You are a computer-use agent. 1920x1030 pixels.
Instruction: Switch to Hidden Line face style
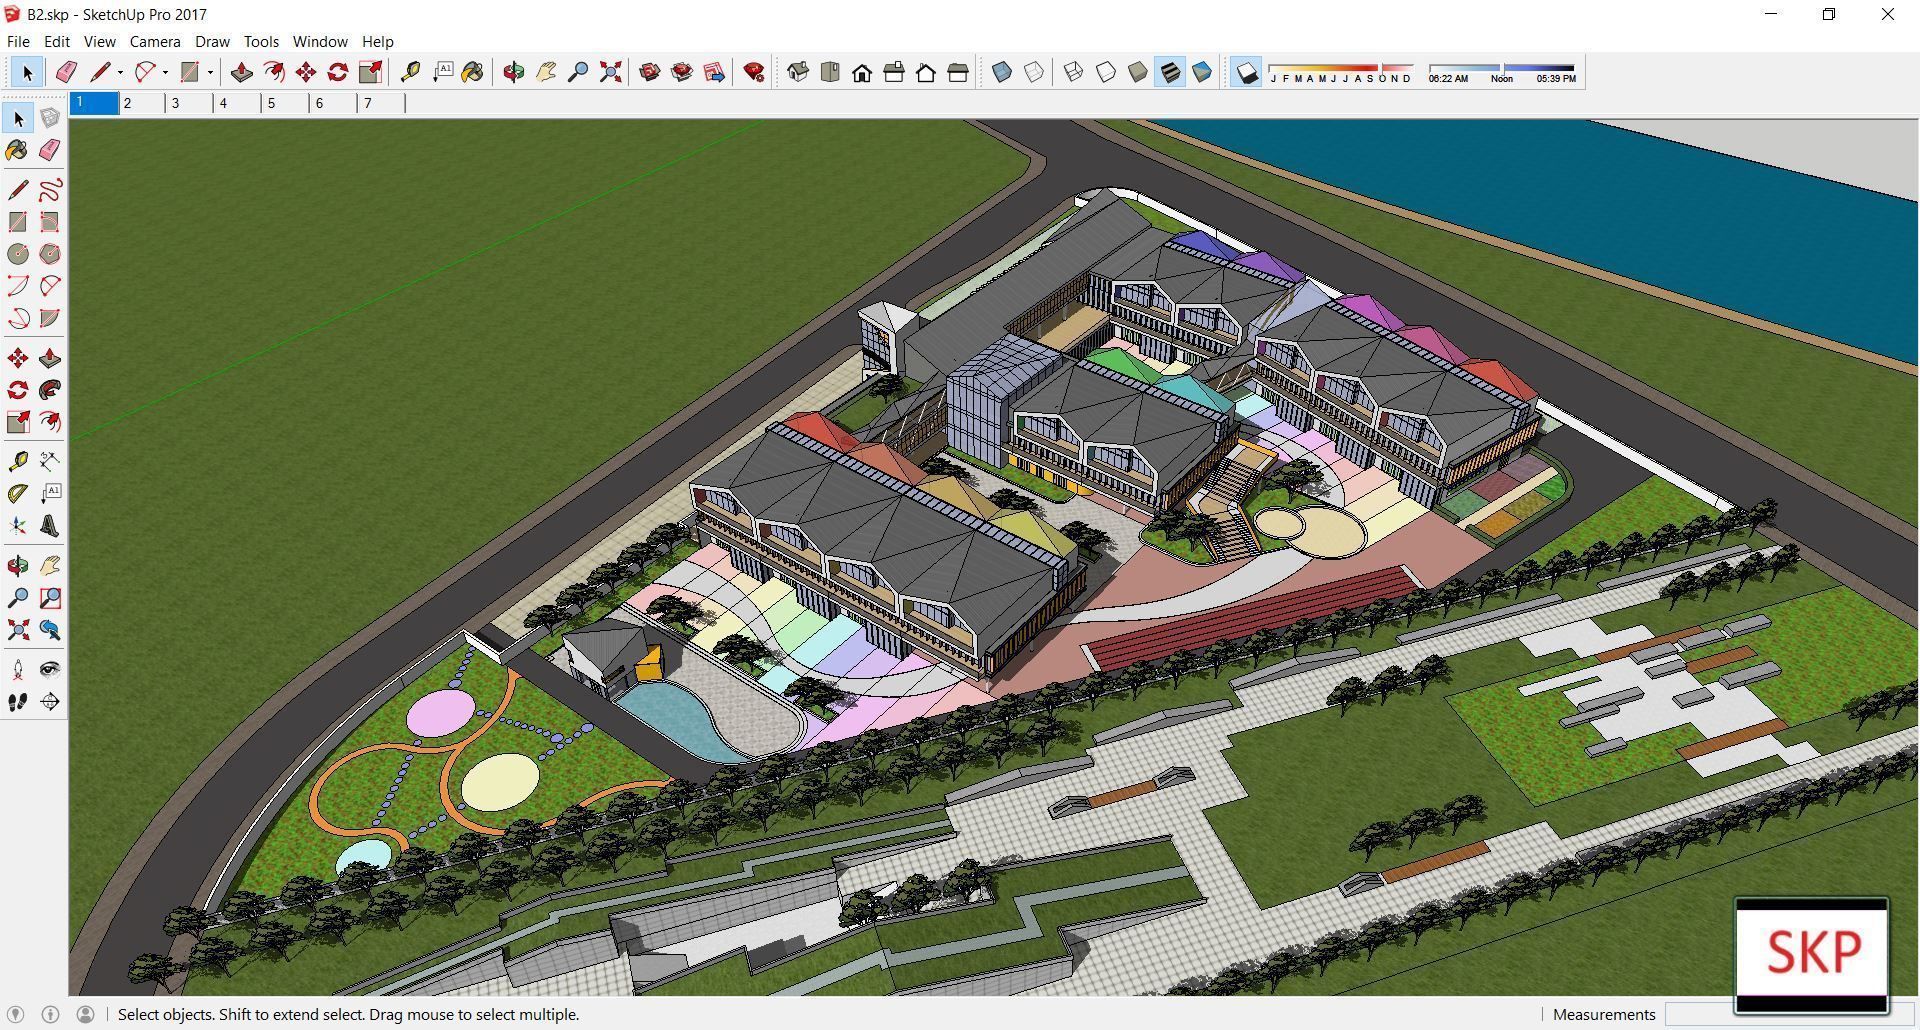click(x=1106, y=72)
